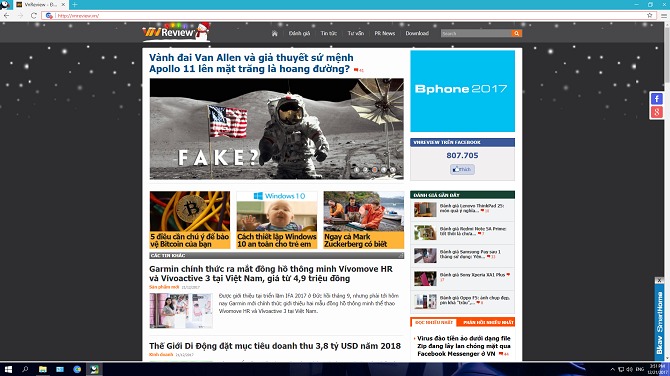Go to the site home icon
The width and height of the screenshot is (670, 376).
274,33
